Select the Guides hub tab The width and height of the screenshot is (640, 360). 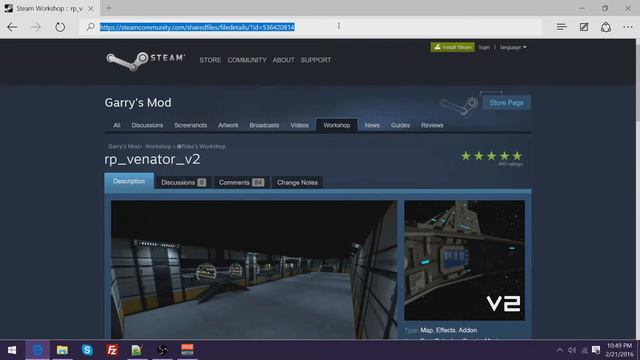pos(400,125)
